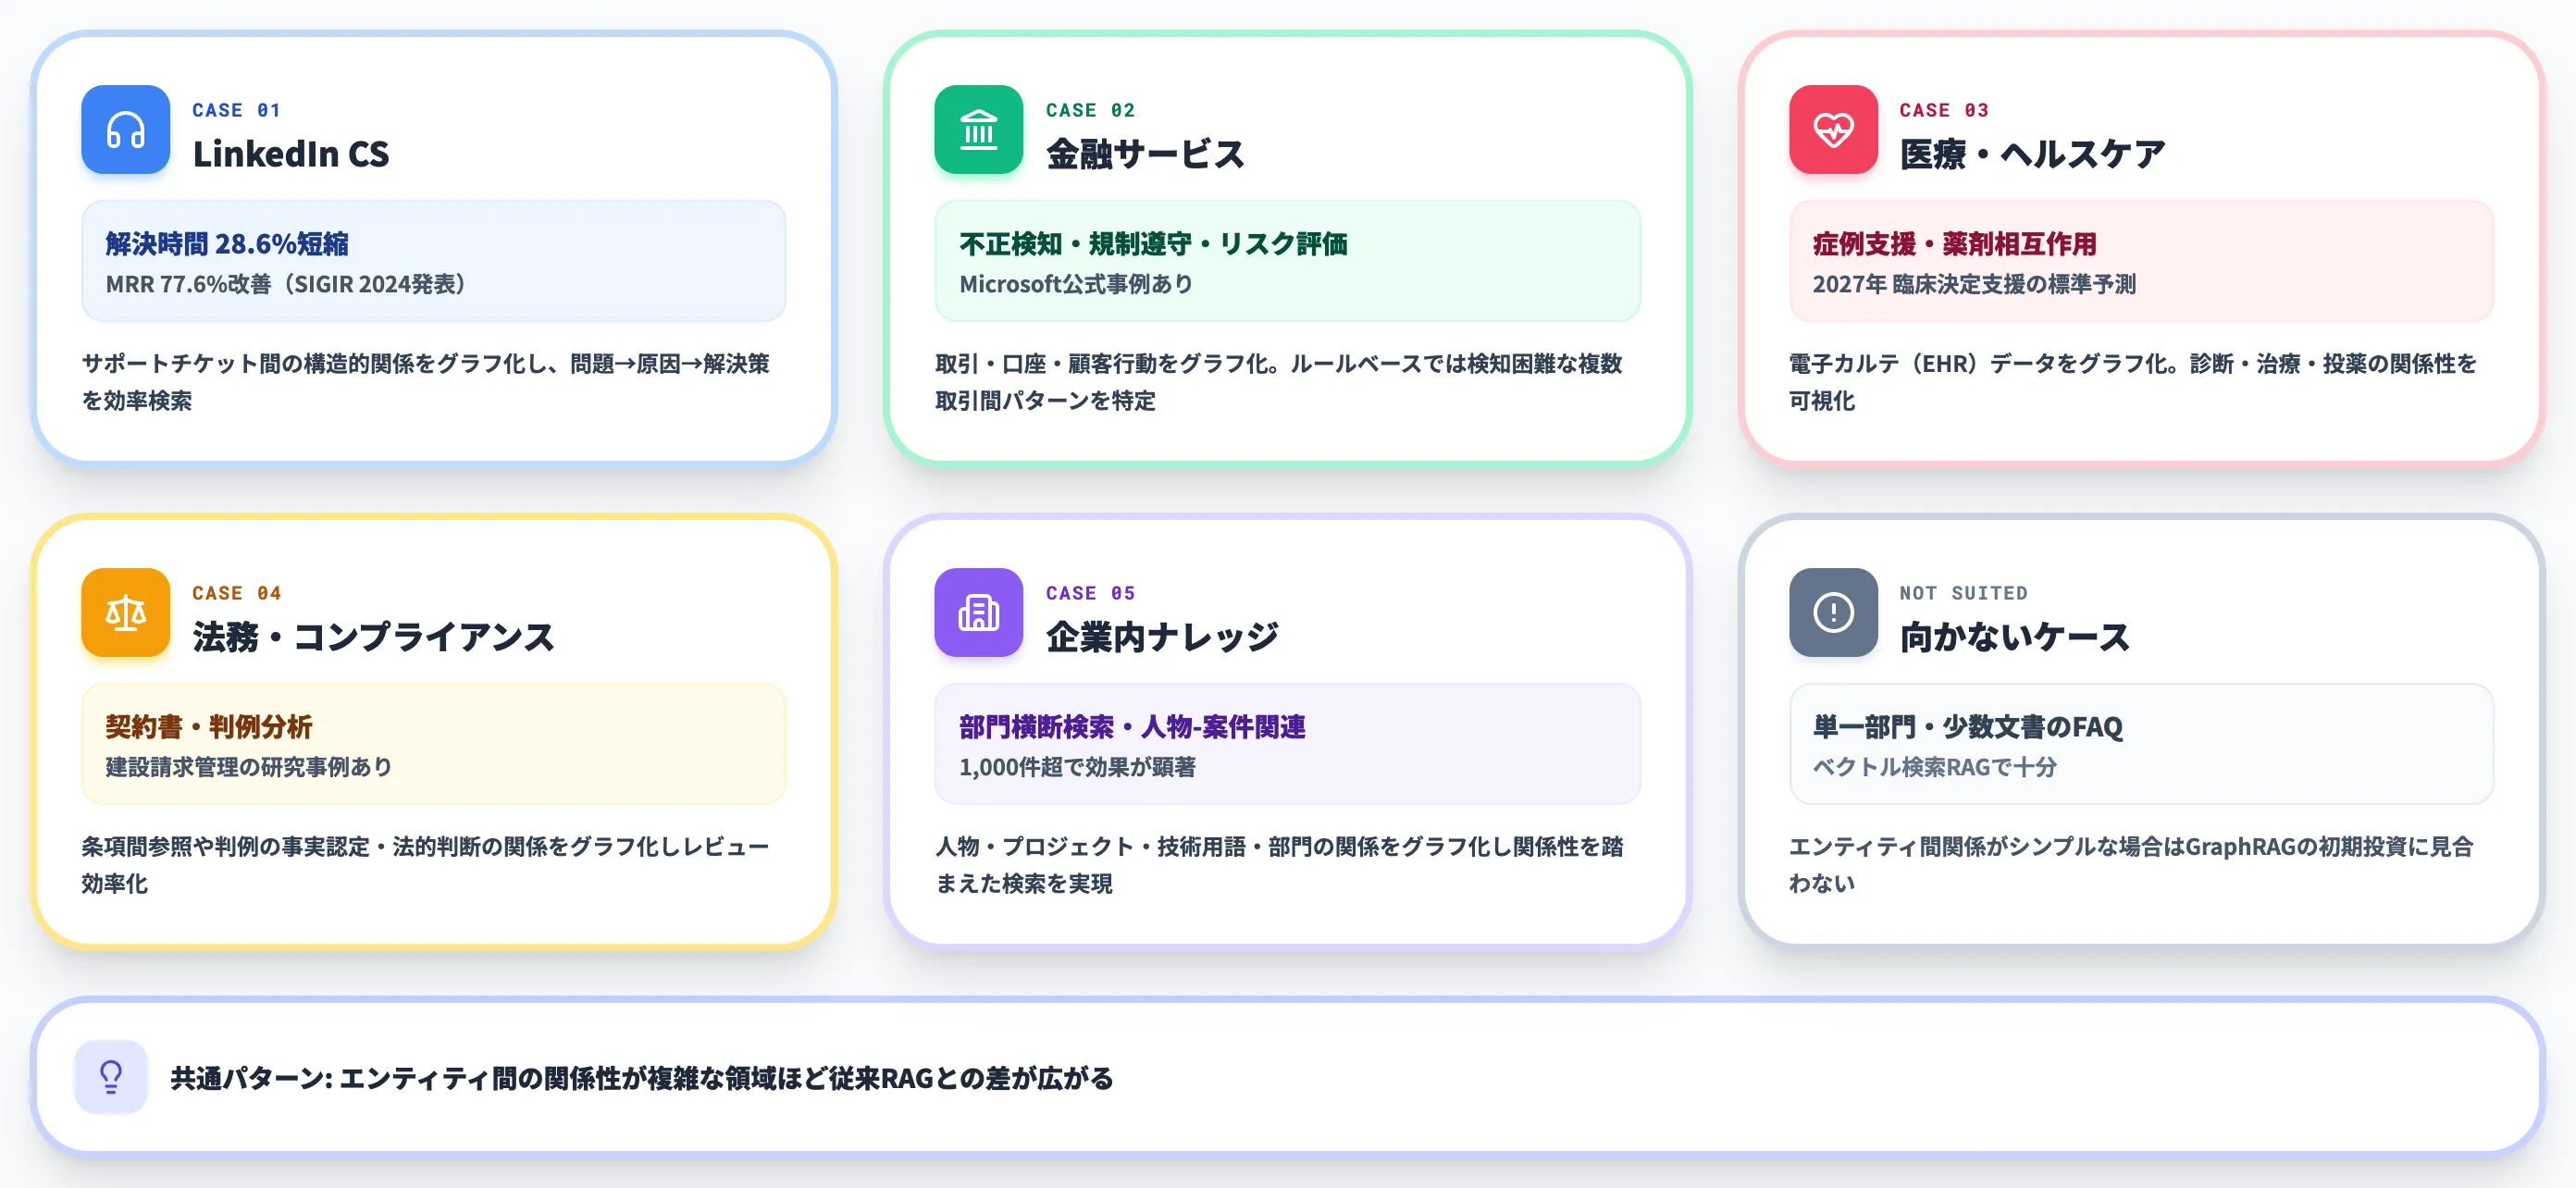The width and height of the screenshot is (2576, 1188).
Task: Click the finance description starting '取引・口座・顧客行動'
Action: [1279, 382]
